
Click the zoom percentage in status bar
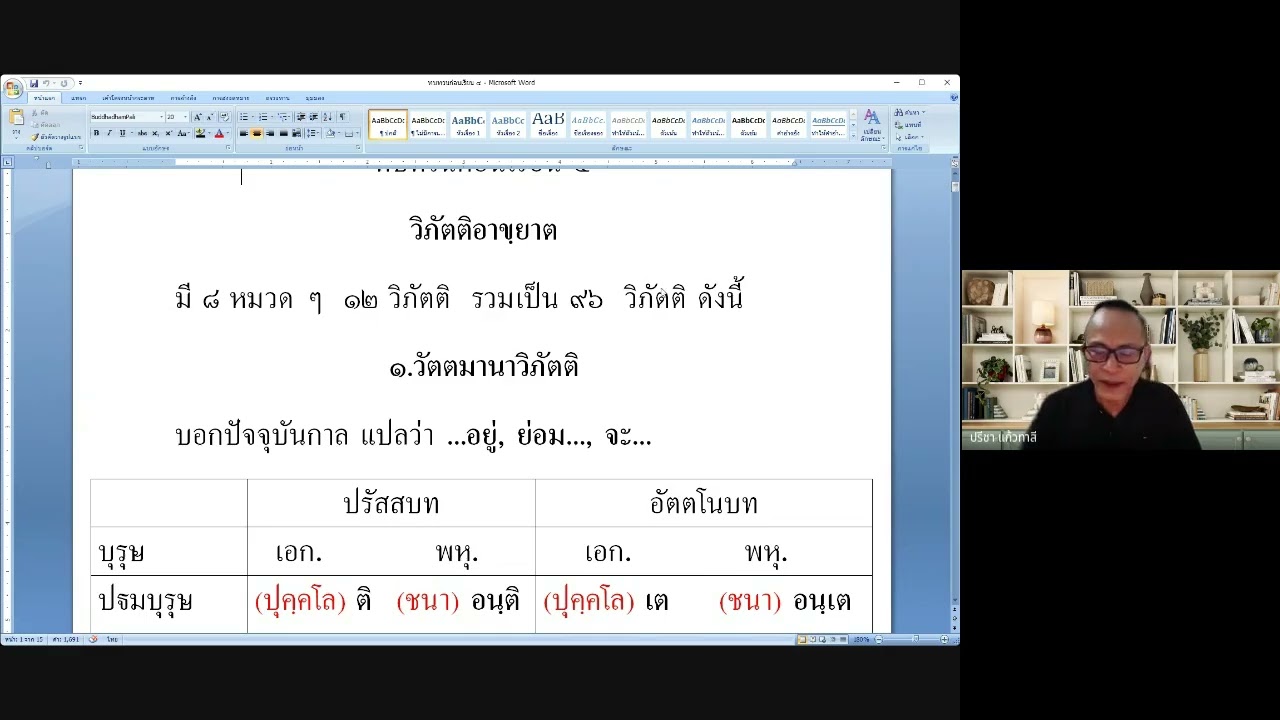pyautogui.click(x=862, y=639)
